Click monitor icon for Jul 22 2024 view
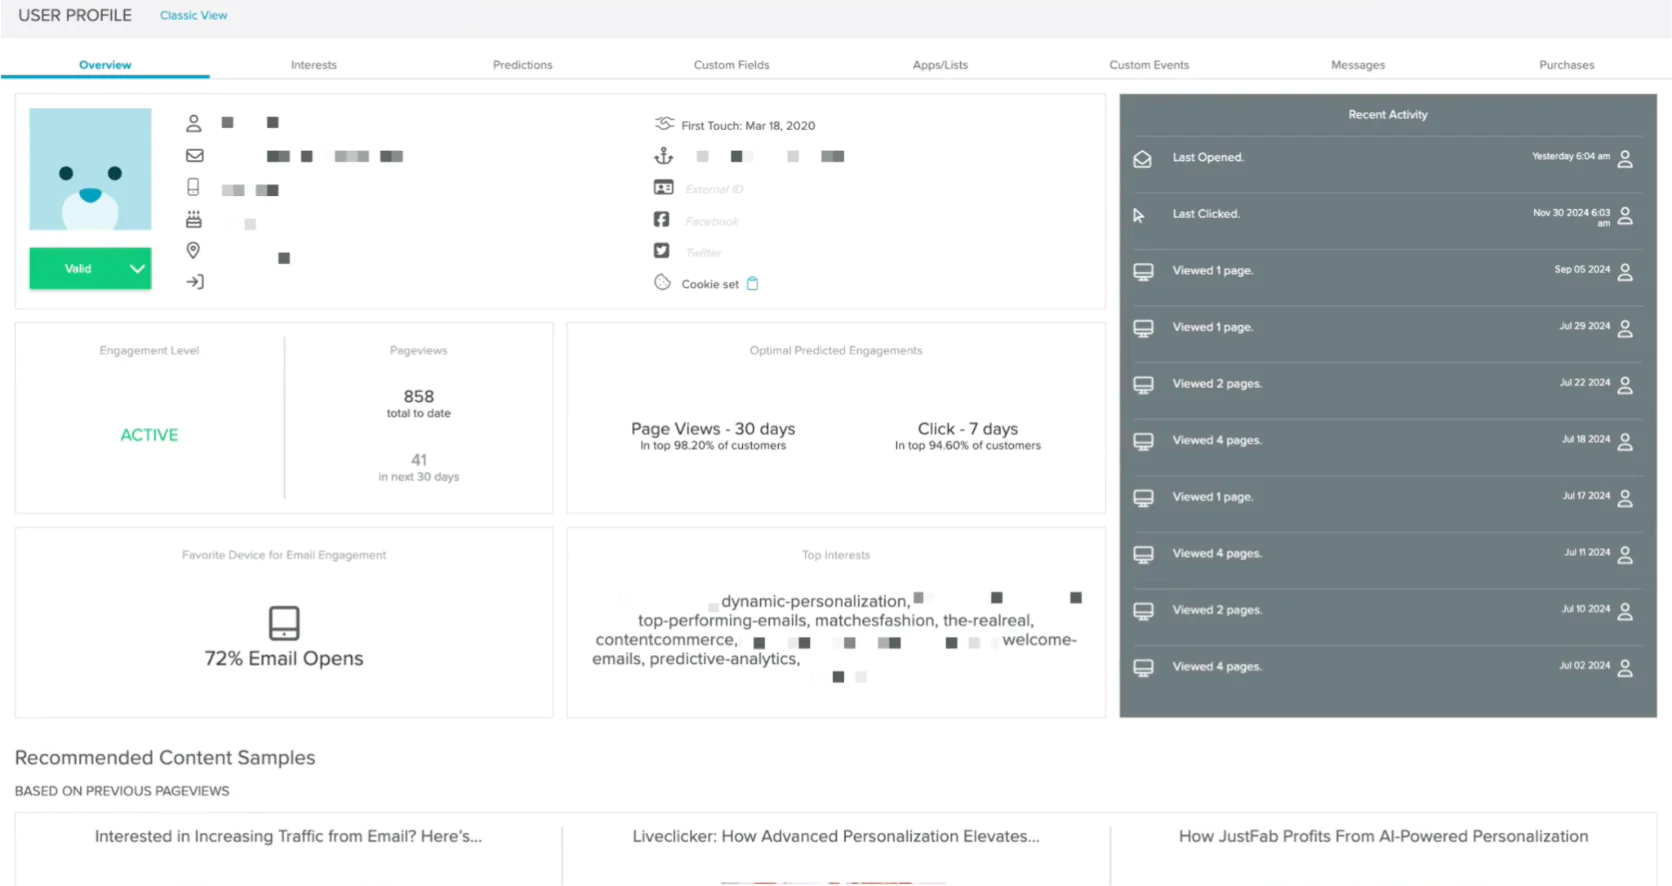 point(1143,385)
